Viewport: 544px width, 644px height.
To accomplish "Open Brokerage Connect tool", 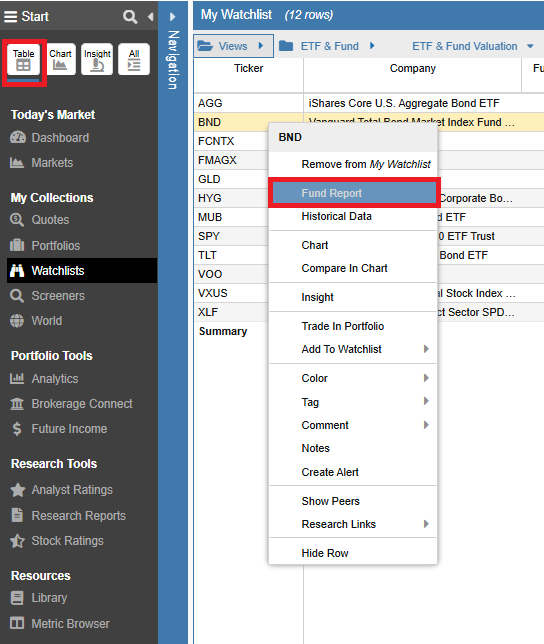I will (x=71, y=404).
